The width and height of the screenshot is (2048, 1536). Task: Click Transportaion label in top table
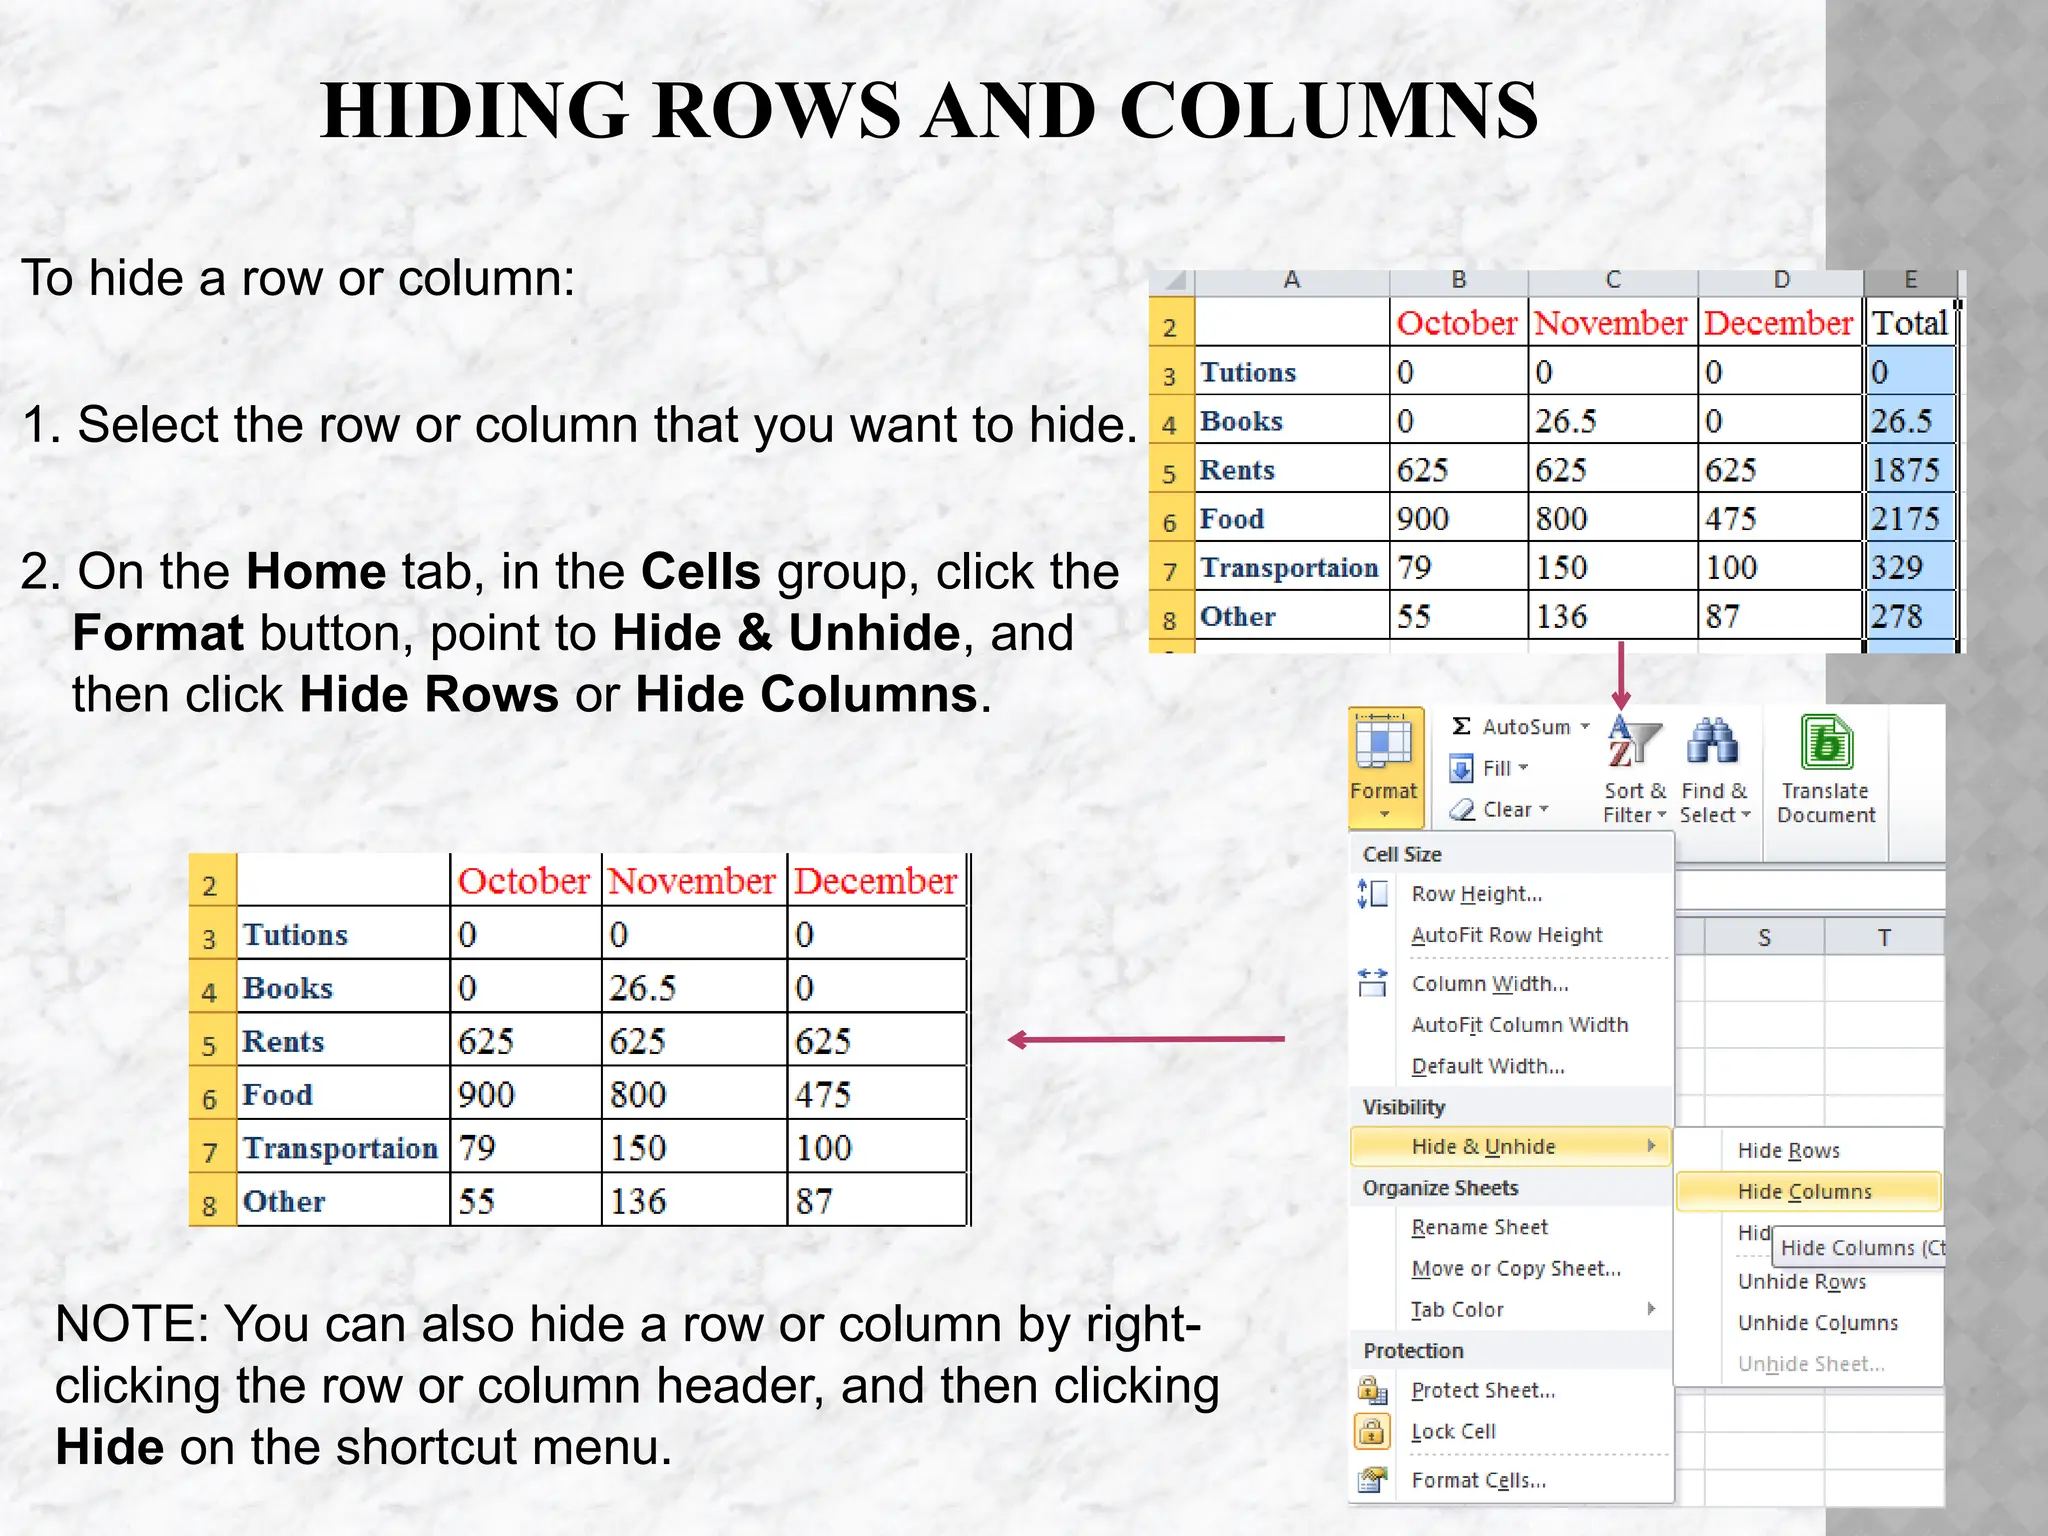[1290, 567]
